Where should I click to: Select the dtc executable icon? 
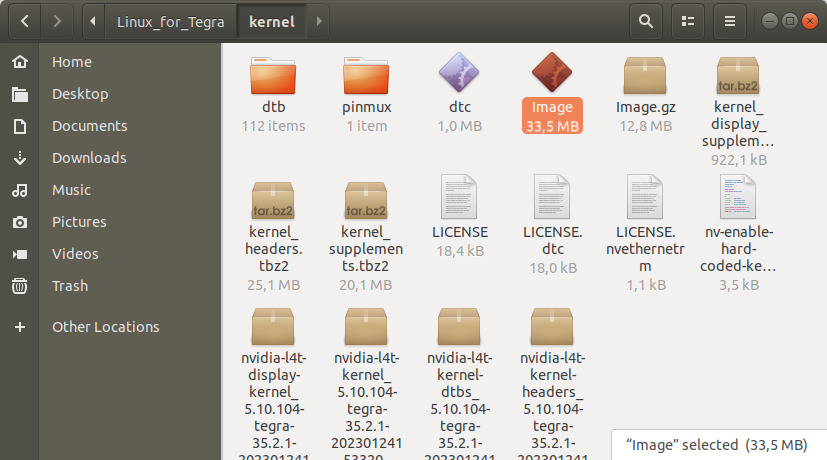click(x=459, y=72)
